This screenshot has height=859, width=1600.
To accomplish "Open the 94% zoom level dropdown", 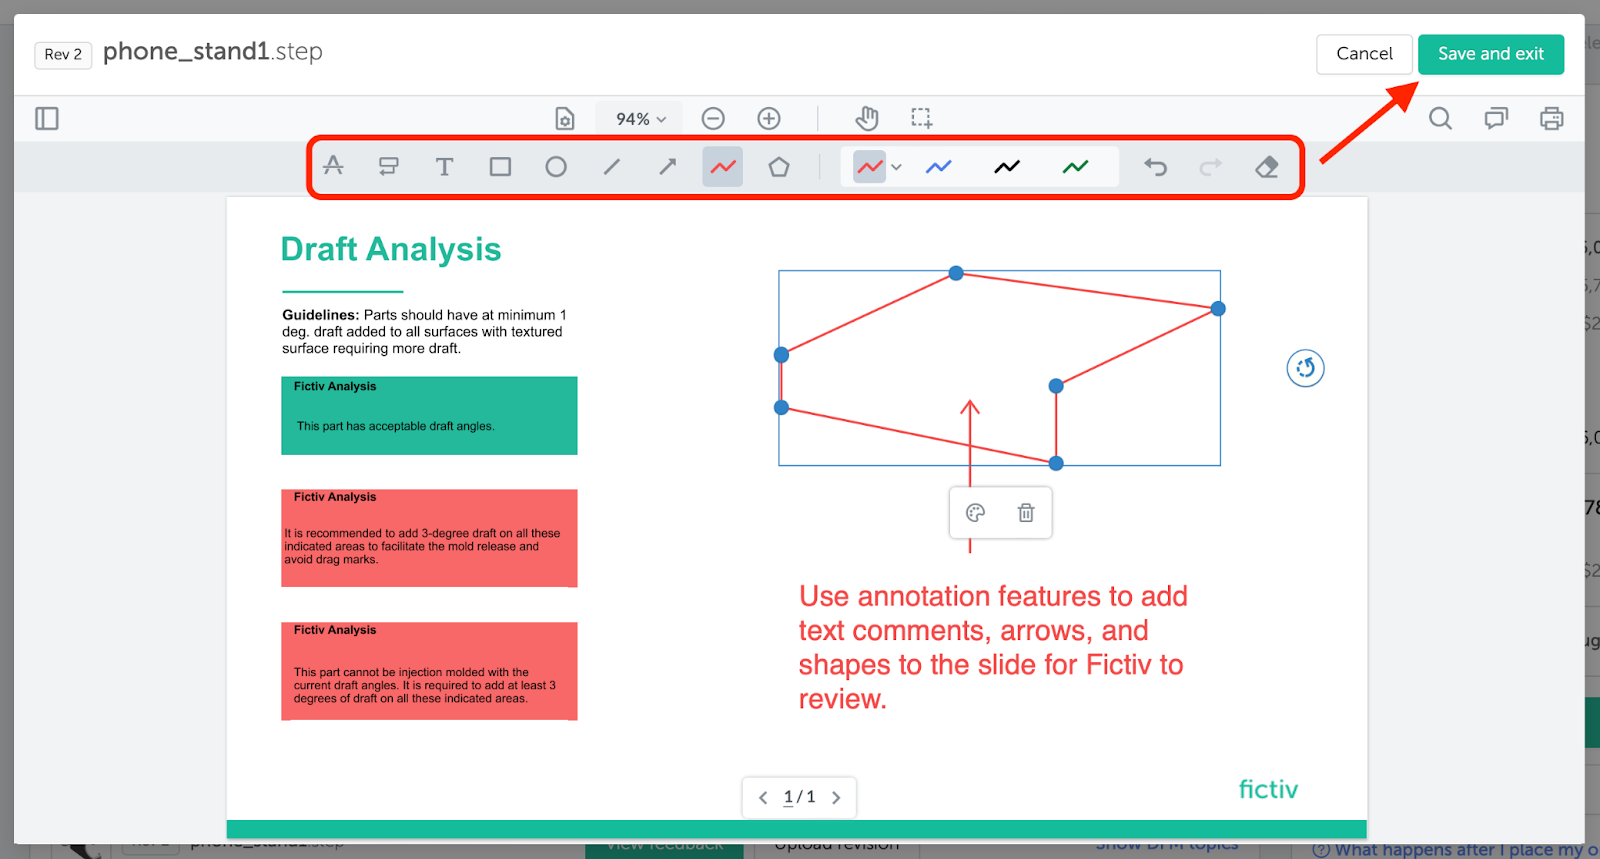I will click(x=640, y=118).
